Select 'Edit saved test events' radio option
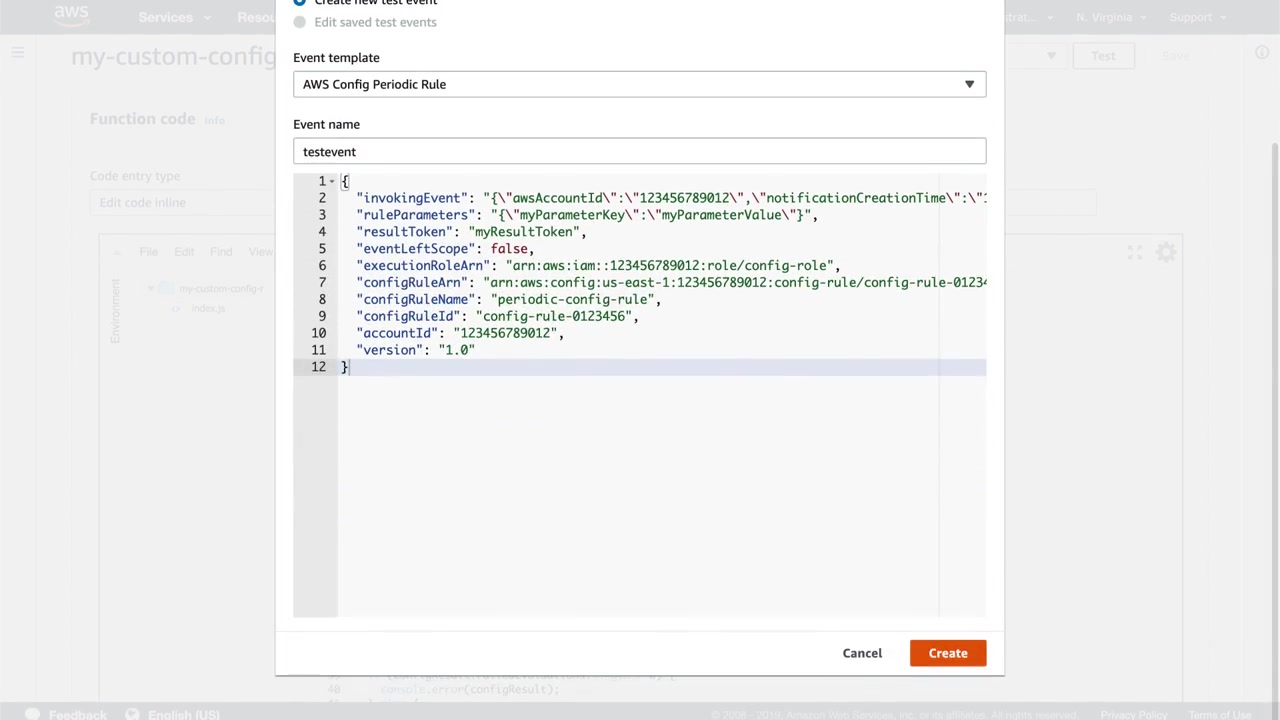 (x=300, y=22)
